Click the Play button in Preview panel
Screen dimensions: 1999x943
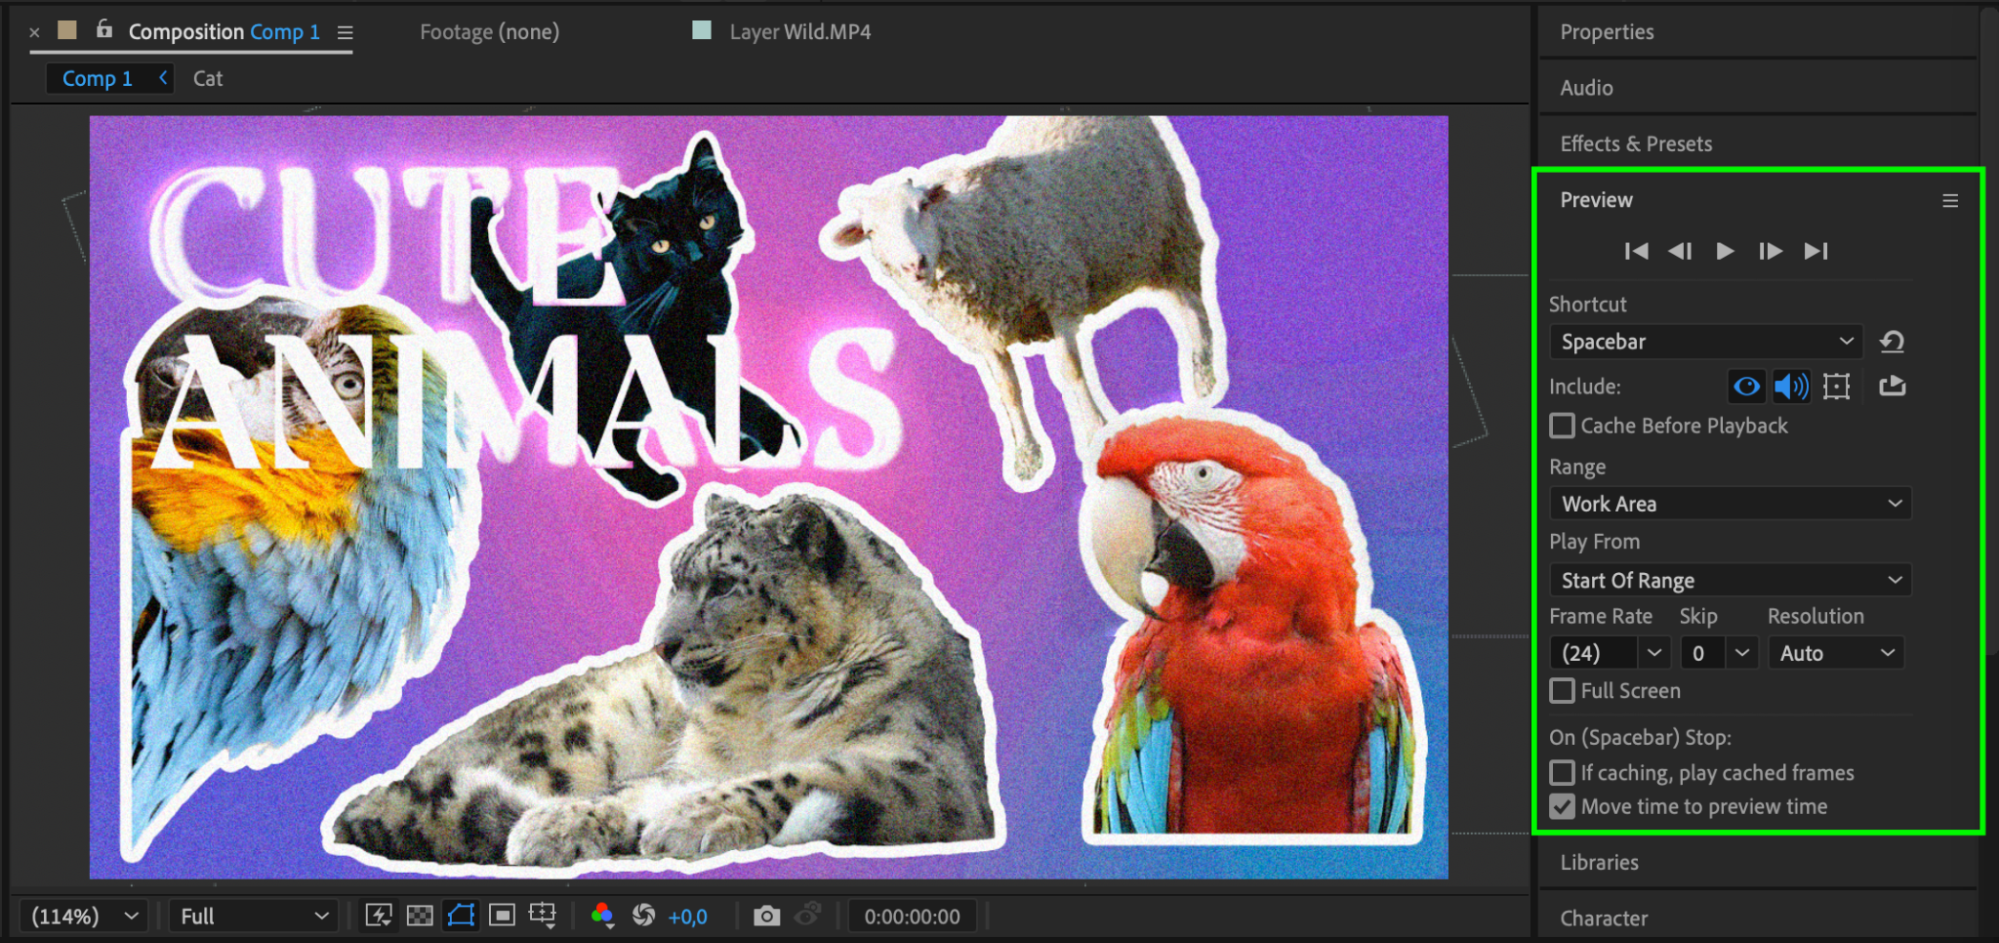1725,251
